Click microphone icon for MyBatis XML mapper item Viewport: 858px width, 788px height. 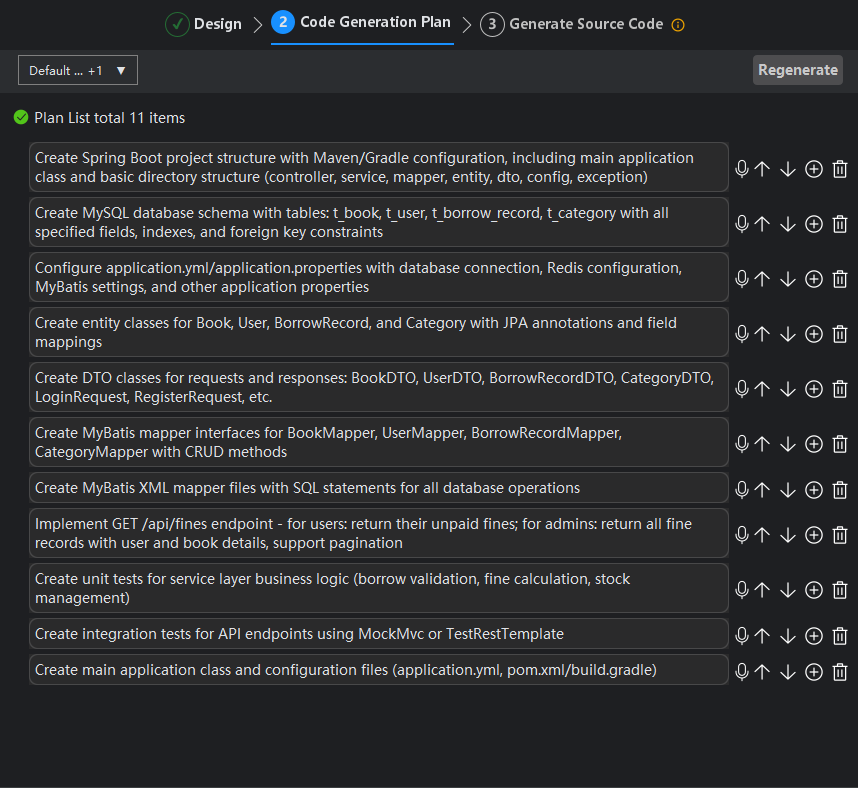tap(742, 489)
